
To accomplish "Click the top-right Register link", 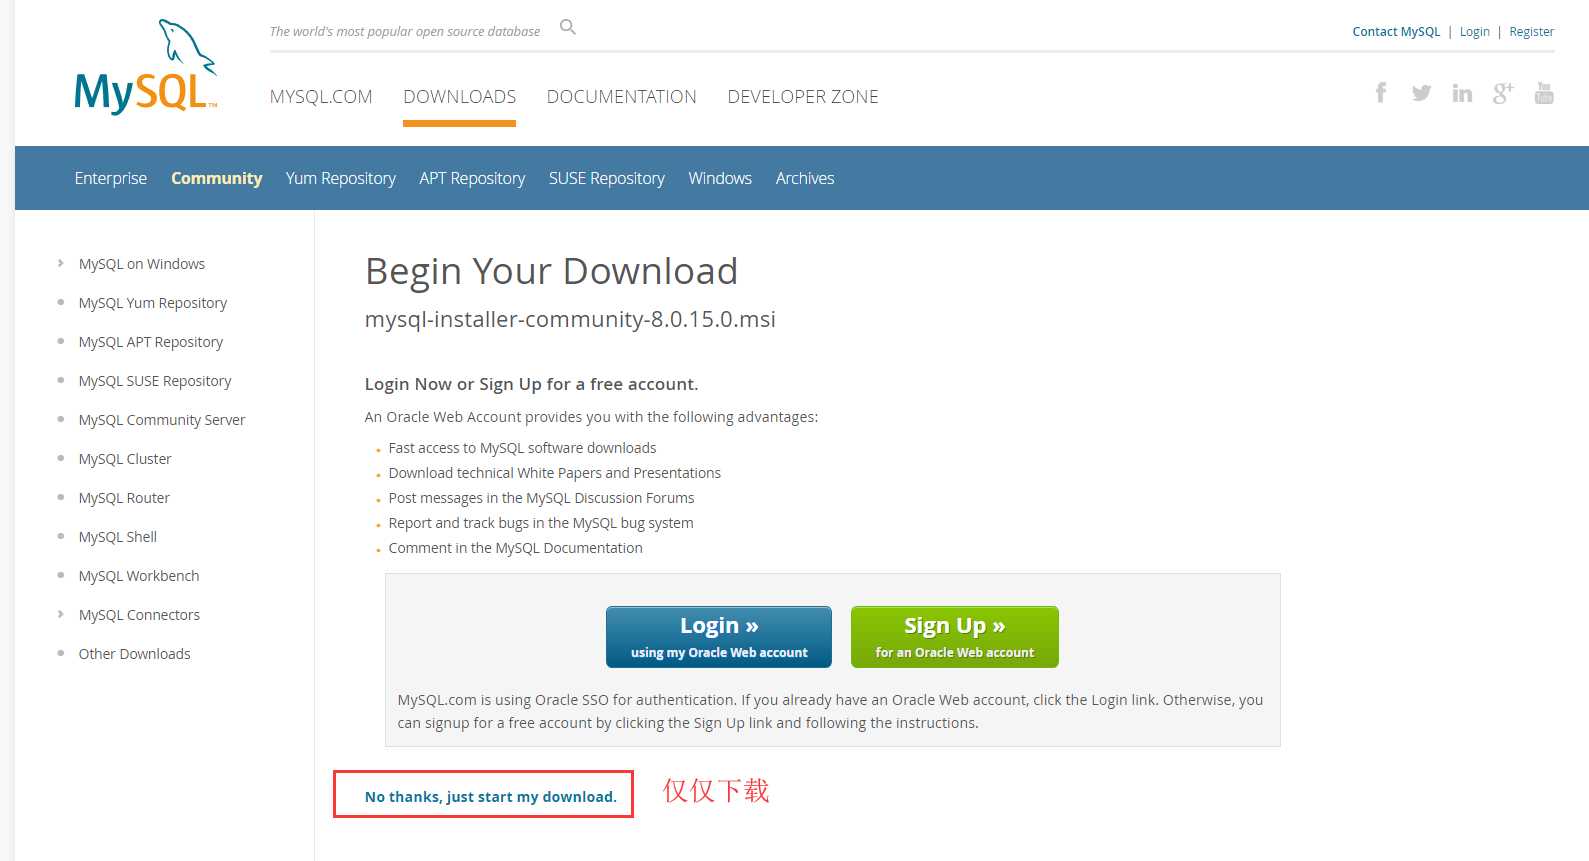I will click(1532, 32).
